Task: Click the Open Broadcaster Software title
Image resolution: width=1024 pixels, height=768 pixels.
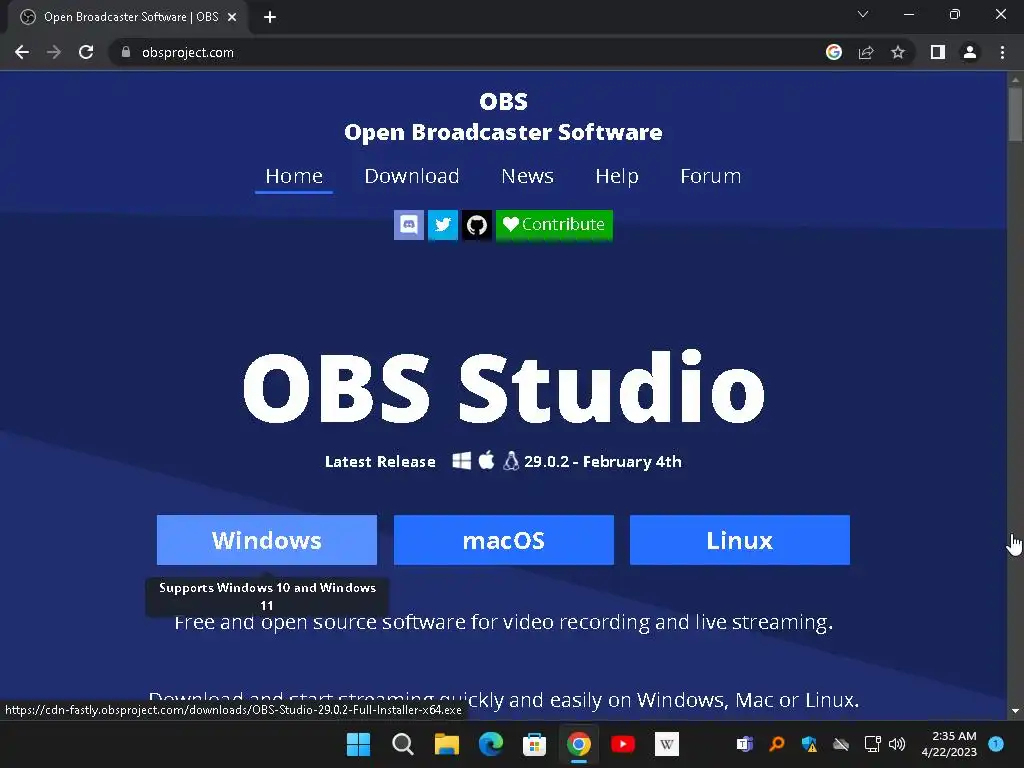Action: click(x=504, y=132)
